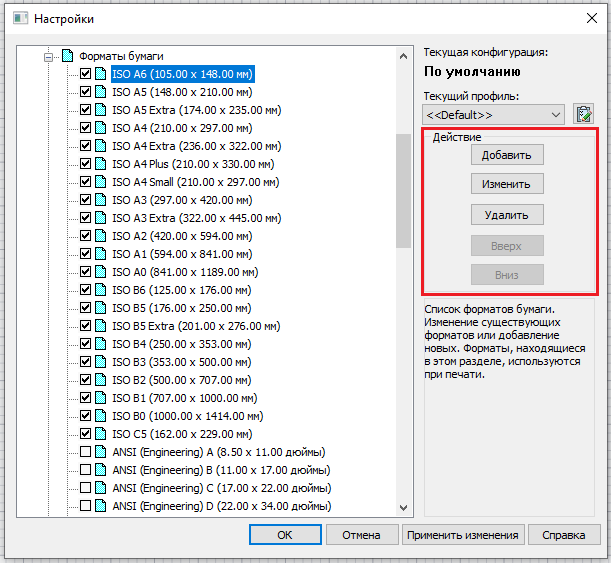Enable the ANSI (Engineering) B checkbox
Image resolution: width=611 pixels, height=563 pixels.
click(x=85, y=470)
